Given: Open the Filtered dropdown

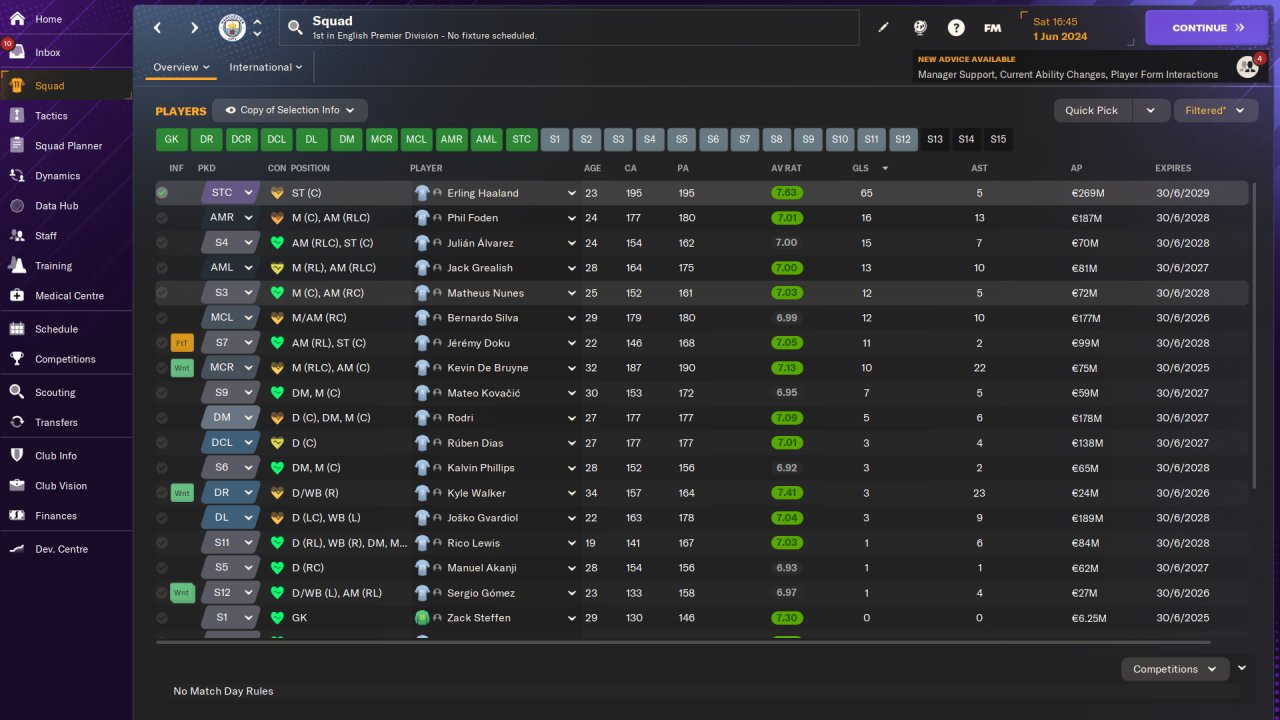Looking at the screenshot, I should [1216, 110].
